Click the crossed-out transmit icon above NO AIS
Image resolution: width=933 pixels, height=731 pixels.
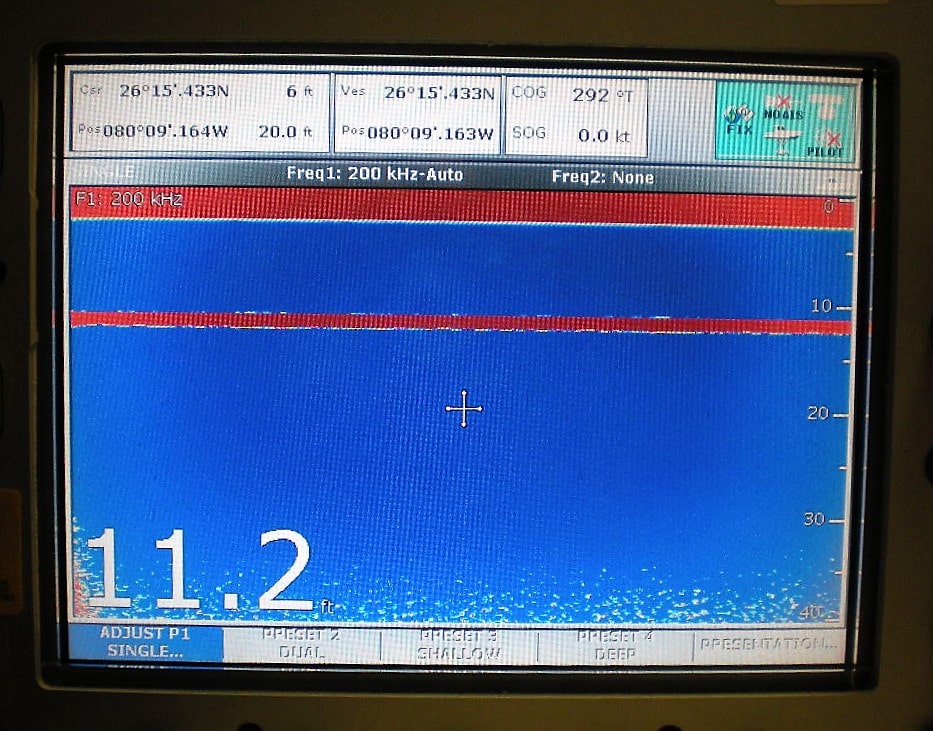(x=783, y=100)
